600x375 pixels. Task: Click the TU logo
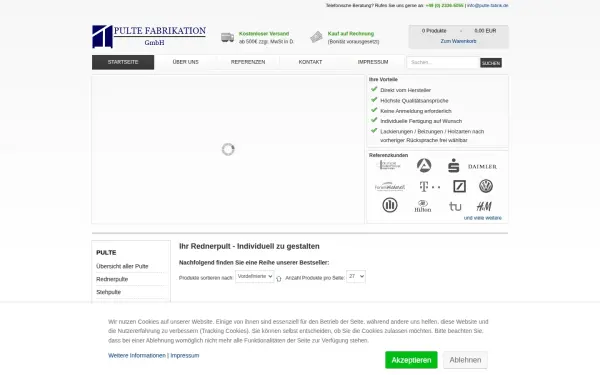pos(455,207)
